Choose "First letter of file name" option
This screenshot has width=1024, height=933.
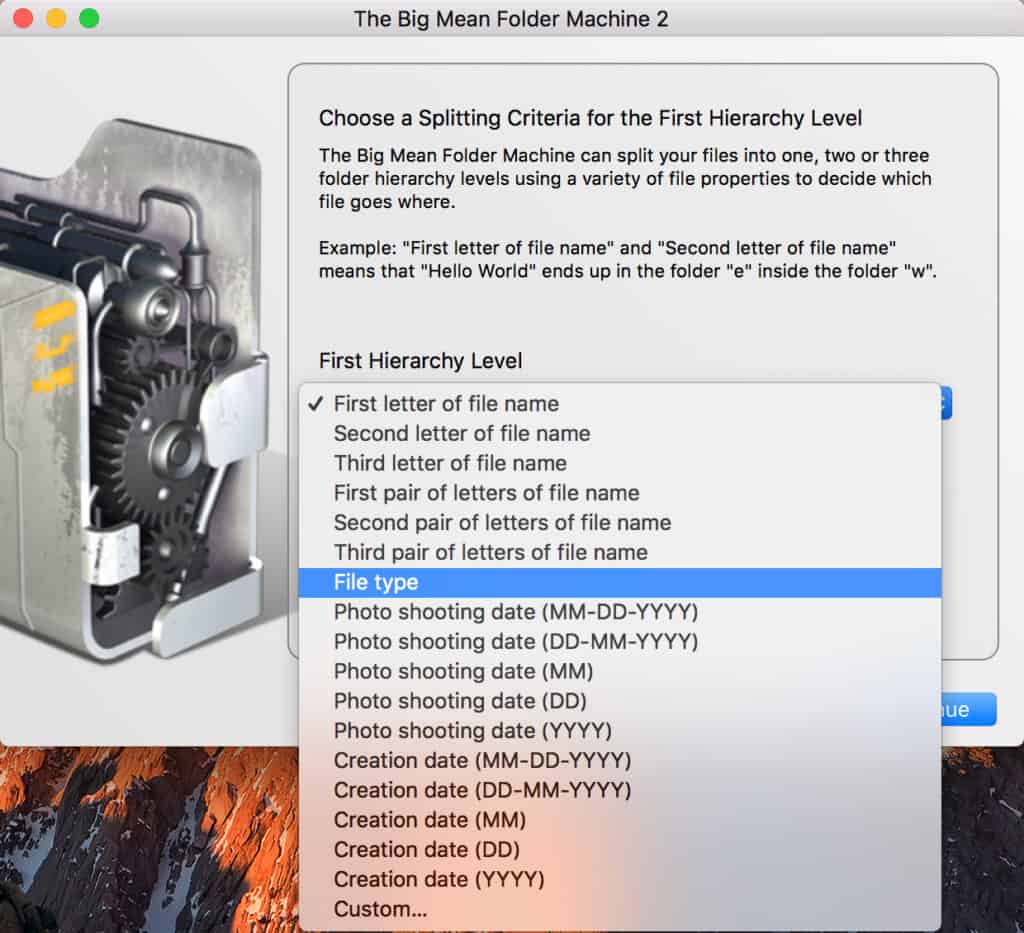click(446, 404)
